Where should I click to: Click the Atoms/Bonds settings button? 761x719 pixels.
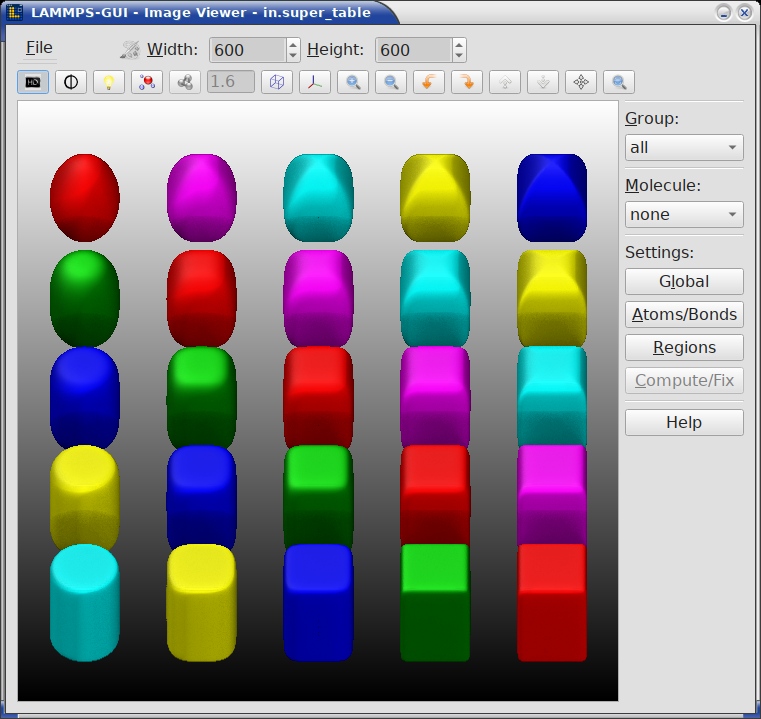tap(684, 314)
